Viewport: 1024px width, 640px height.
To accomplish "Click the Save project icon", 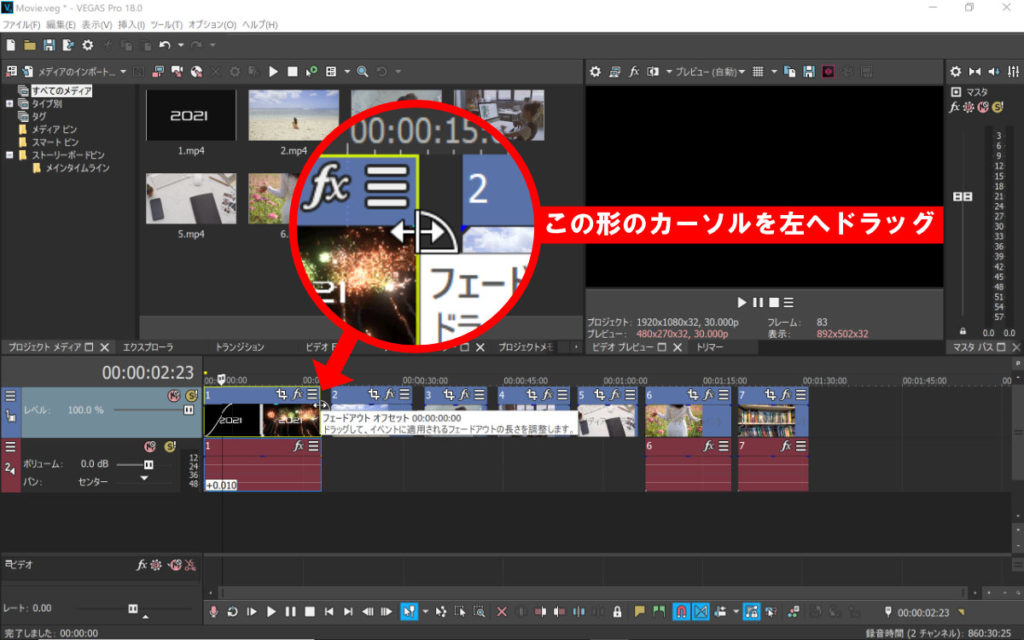I will click(48, 45).
